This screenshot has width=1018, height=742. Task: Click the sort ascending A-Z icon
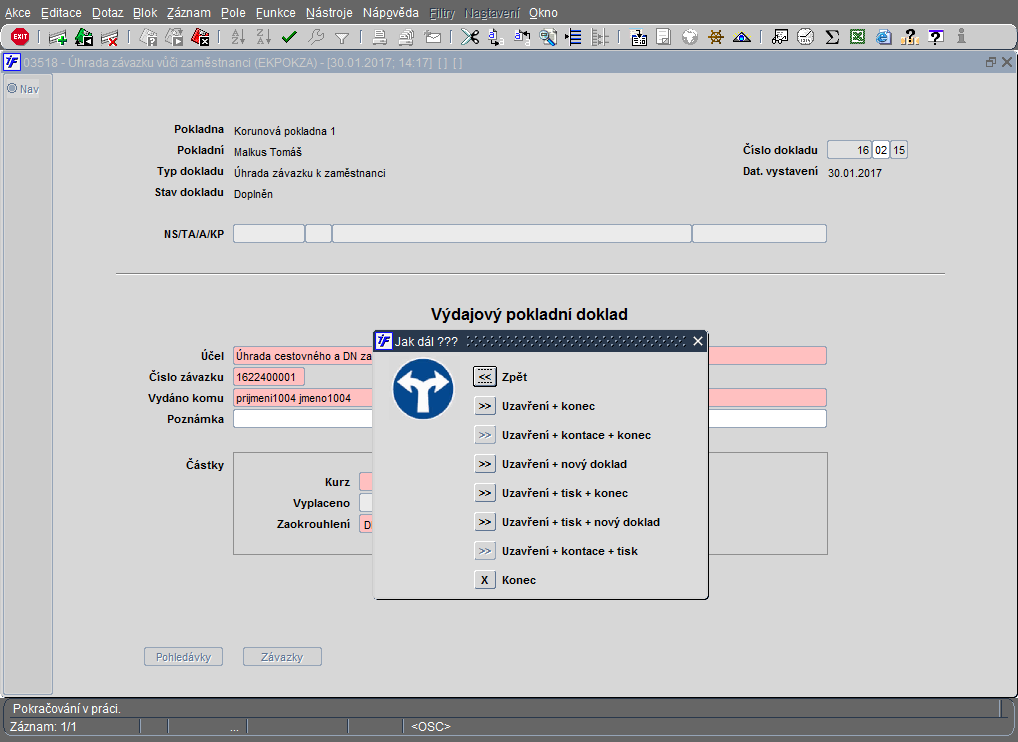tap(238, 38)
